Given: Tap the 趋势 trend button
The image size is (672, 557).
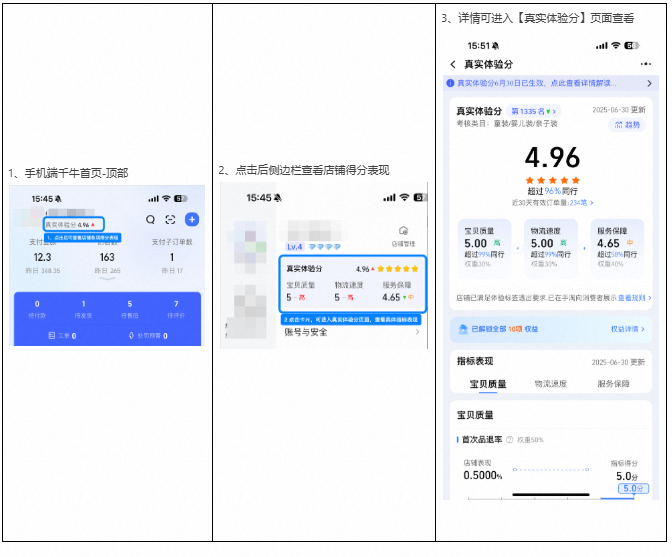Looking at the screenshot, I should point(629,125).
